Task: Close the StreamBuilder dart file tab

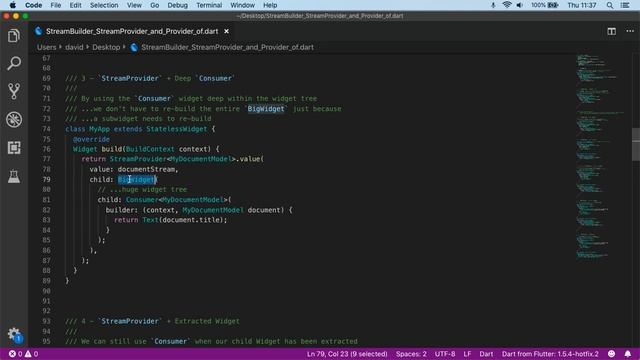Action: pos(227,31)
